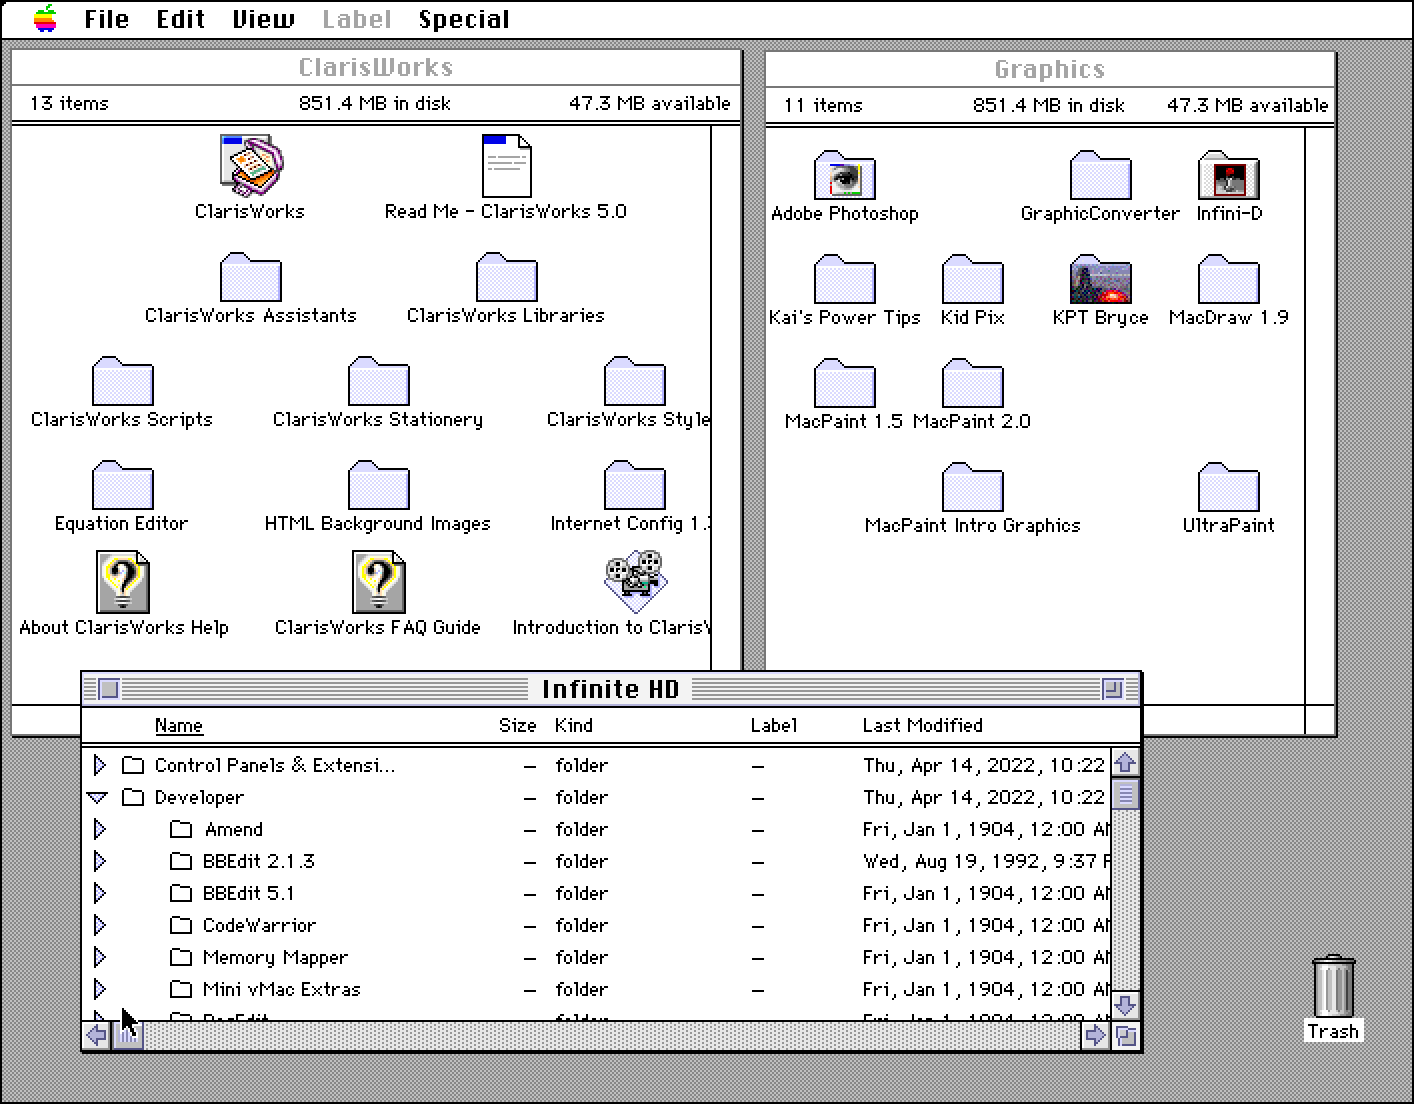Open the File menu
The image size is (1414, 1104).
click(x=106, y=19)
